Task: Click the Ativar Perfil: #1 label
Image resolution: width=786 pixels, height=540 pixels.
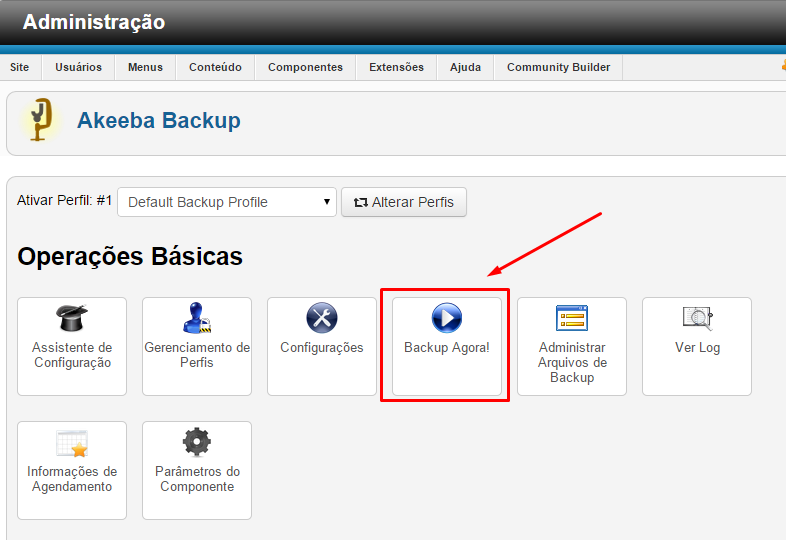Action: click(x=64, y=201)
